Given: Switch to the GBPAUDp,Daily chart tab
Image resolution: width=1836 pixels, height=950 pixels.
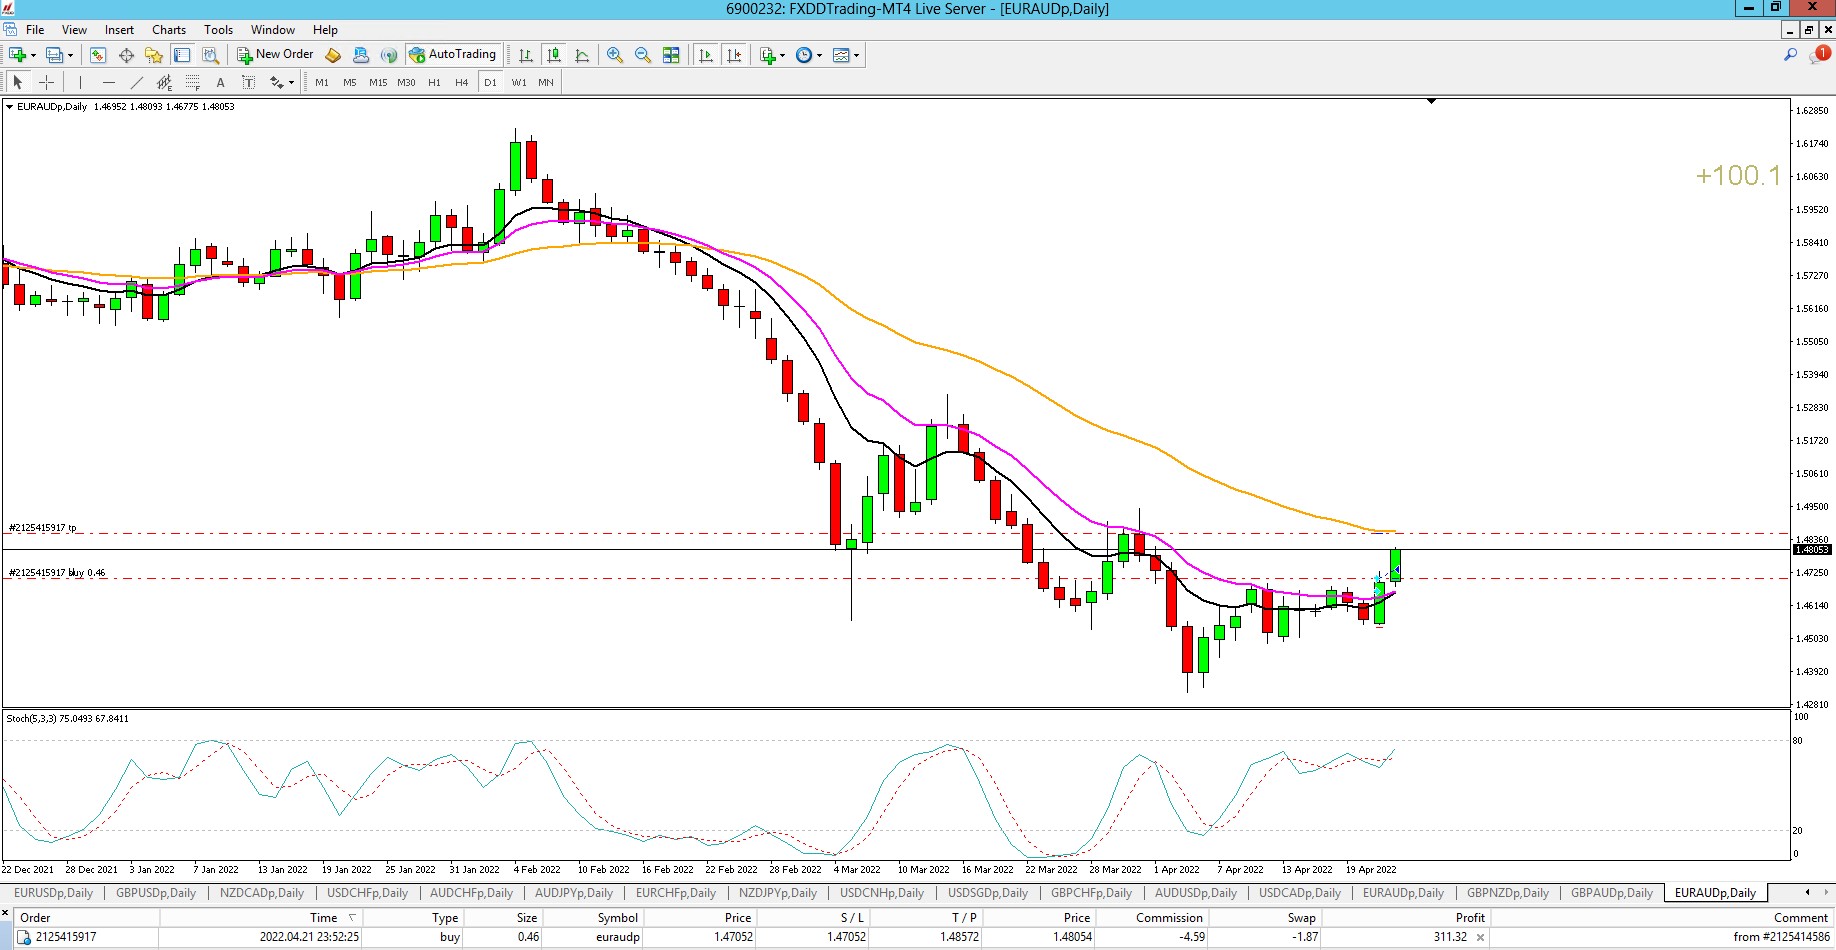Looking at the screenshot, I should click(1611, 893).
